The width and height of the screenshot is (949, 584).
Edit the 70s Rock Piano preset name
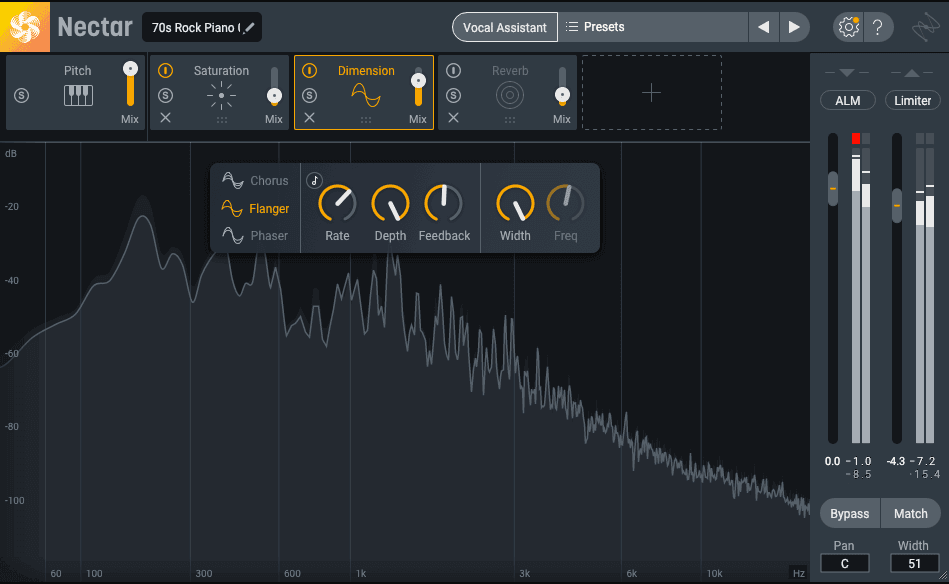click(202, 27)
